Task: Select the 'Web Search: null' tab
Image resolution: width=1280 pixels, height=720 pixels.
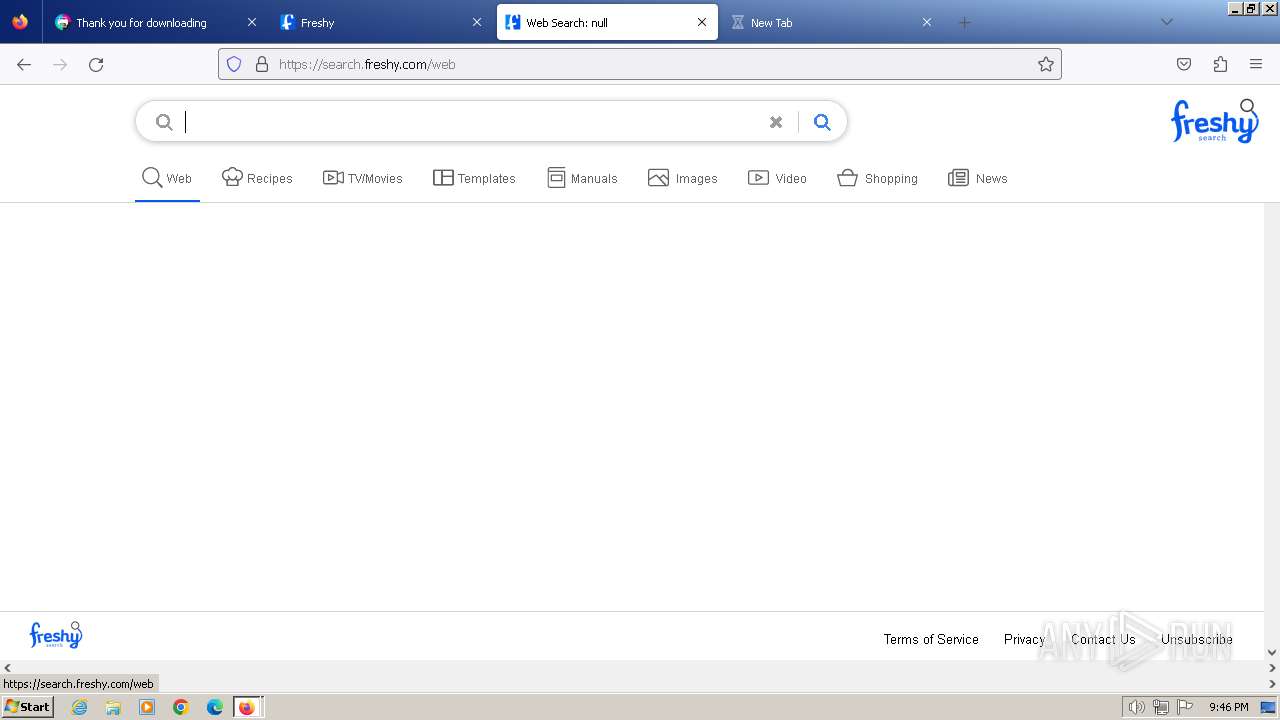Action: 607,22
